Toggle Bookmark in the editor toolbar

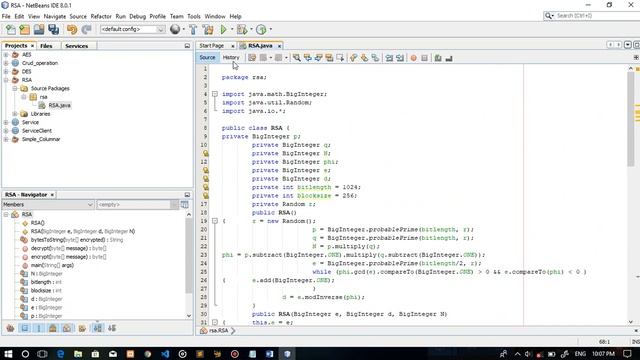pos(375,58)
